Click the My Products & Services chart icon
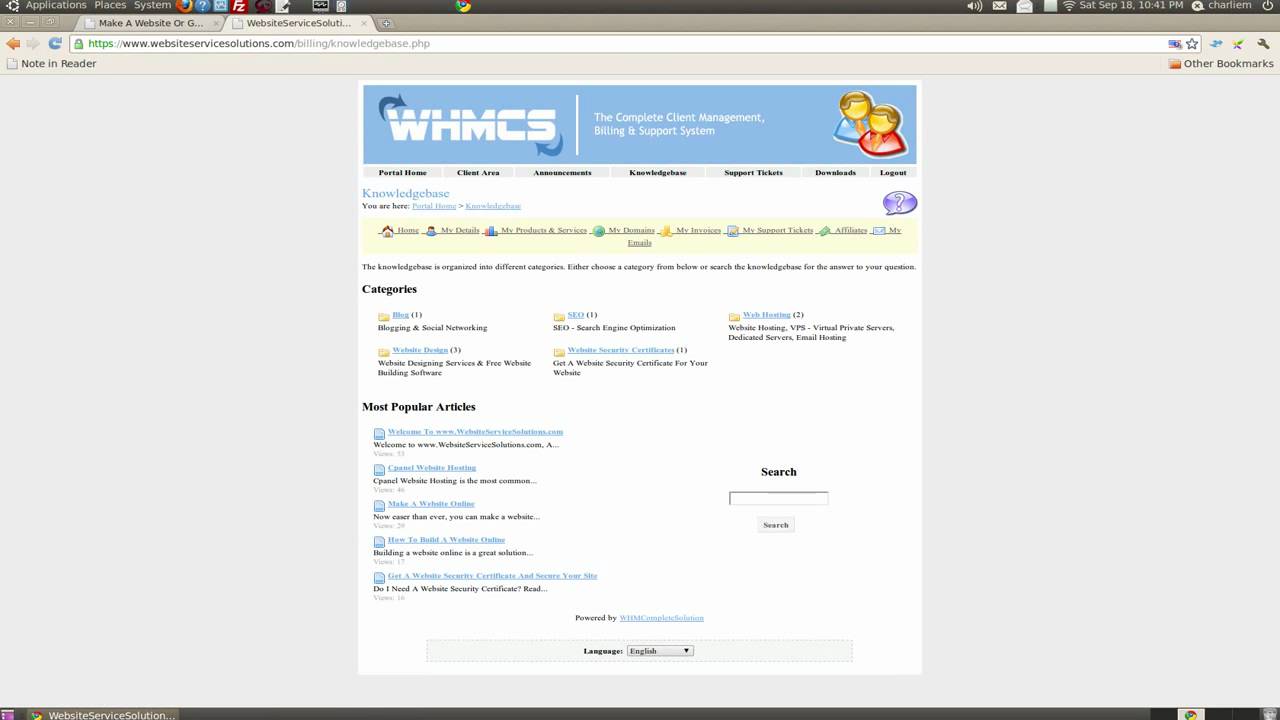Image resolution: width=1280 pixels, height=720 pixels. pos(491,231)
